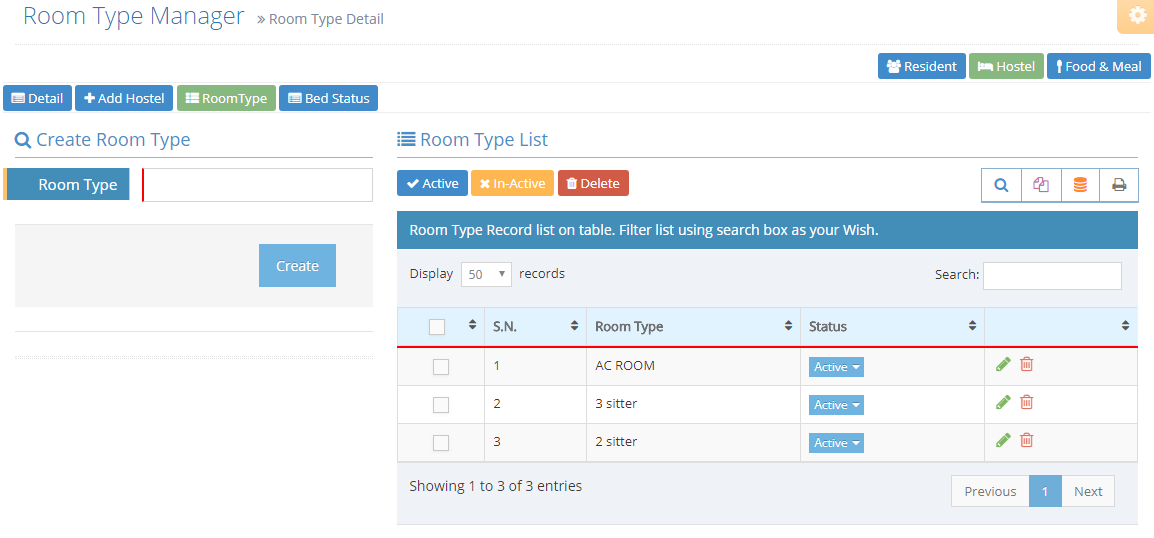This screenshot has height=538, width=1154.
Task: Click the Create button
Action: (x=297, y=266)
